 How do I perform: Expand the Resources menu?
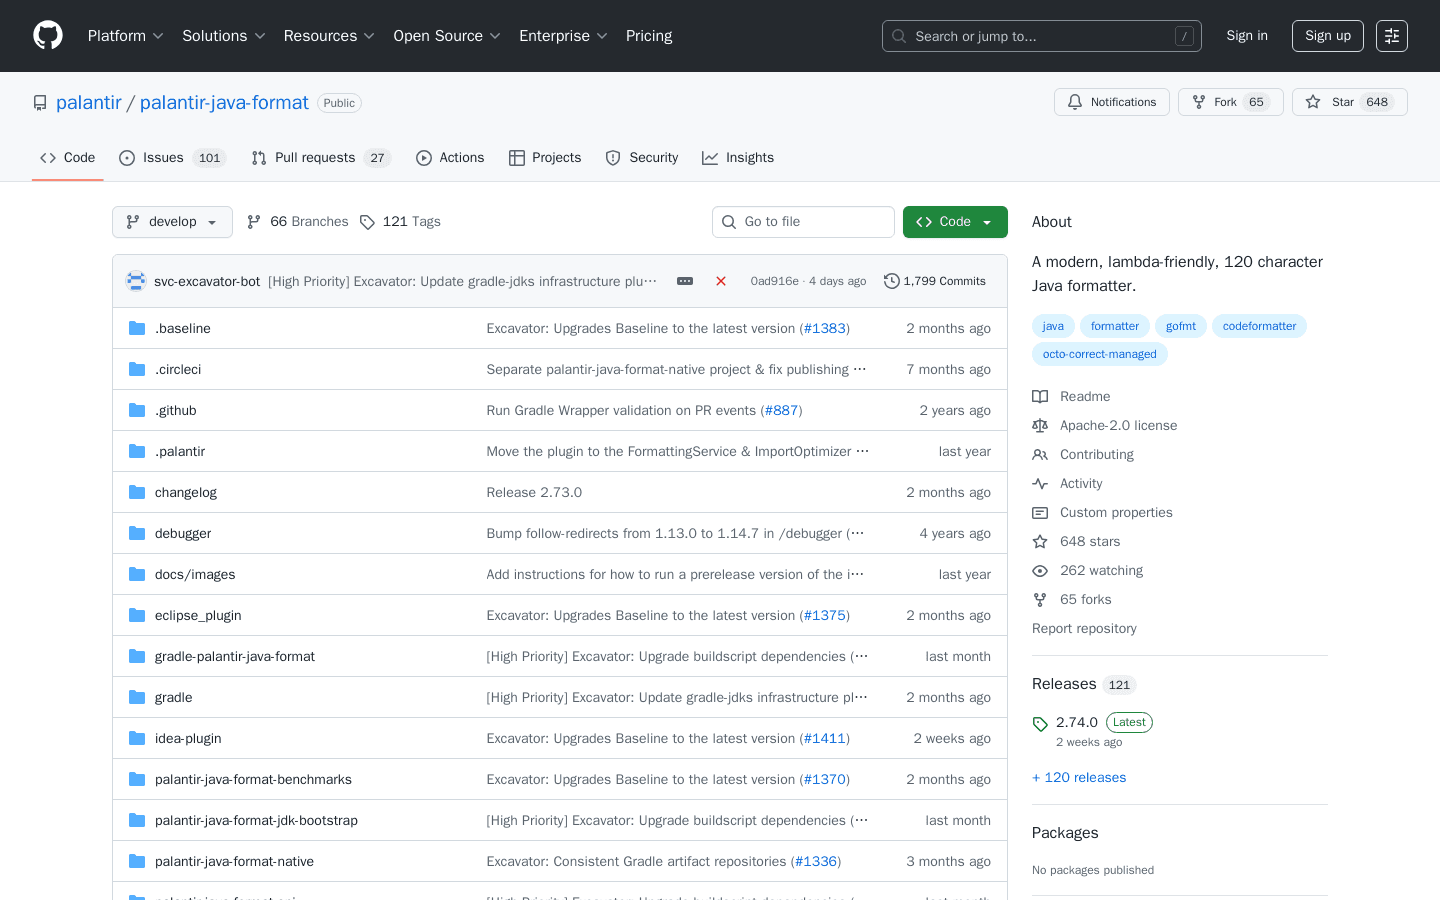pos(329,36)
